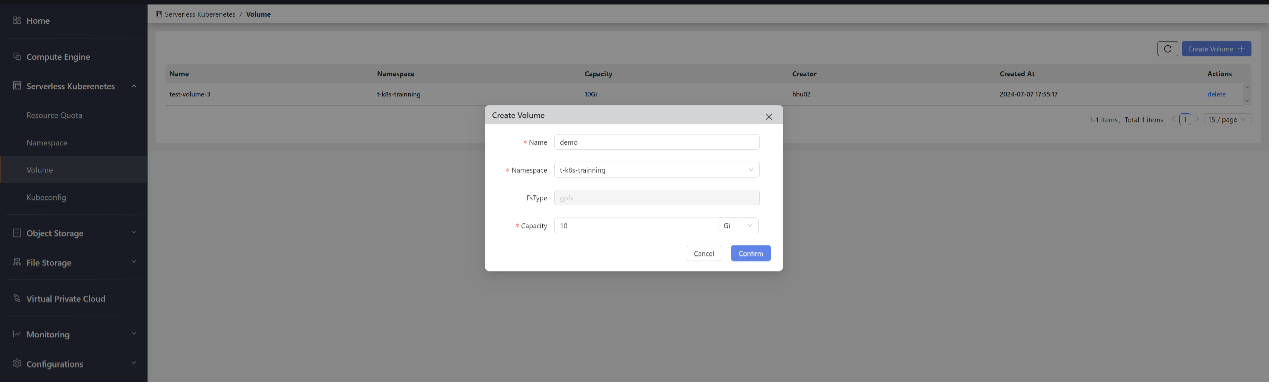Click the Object Storage sidebar icon
The width and height of the screenshot is (1274, 385).
click(x=17, y=233)
